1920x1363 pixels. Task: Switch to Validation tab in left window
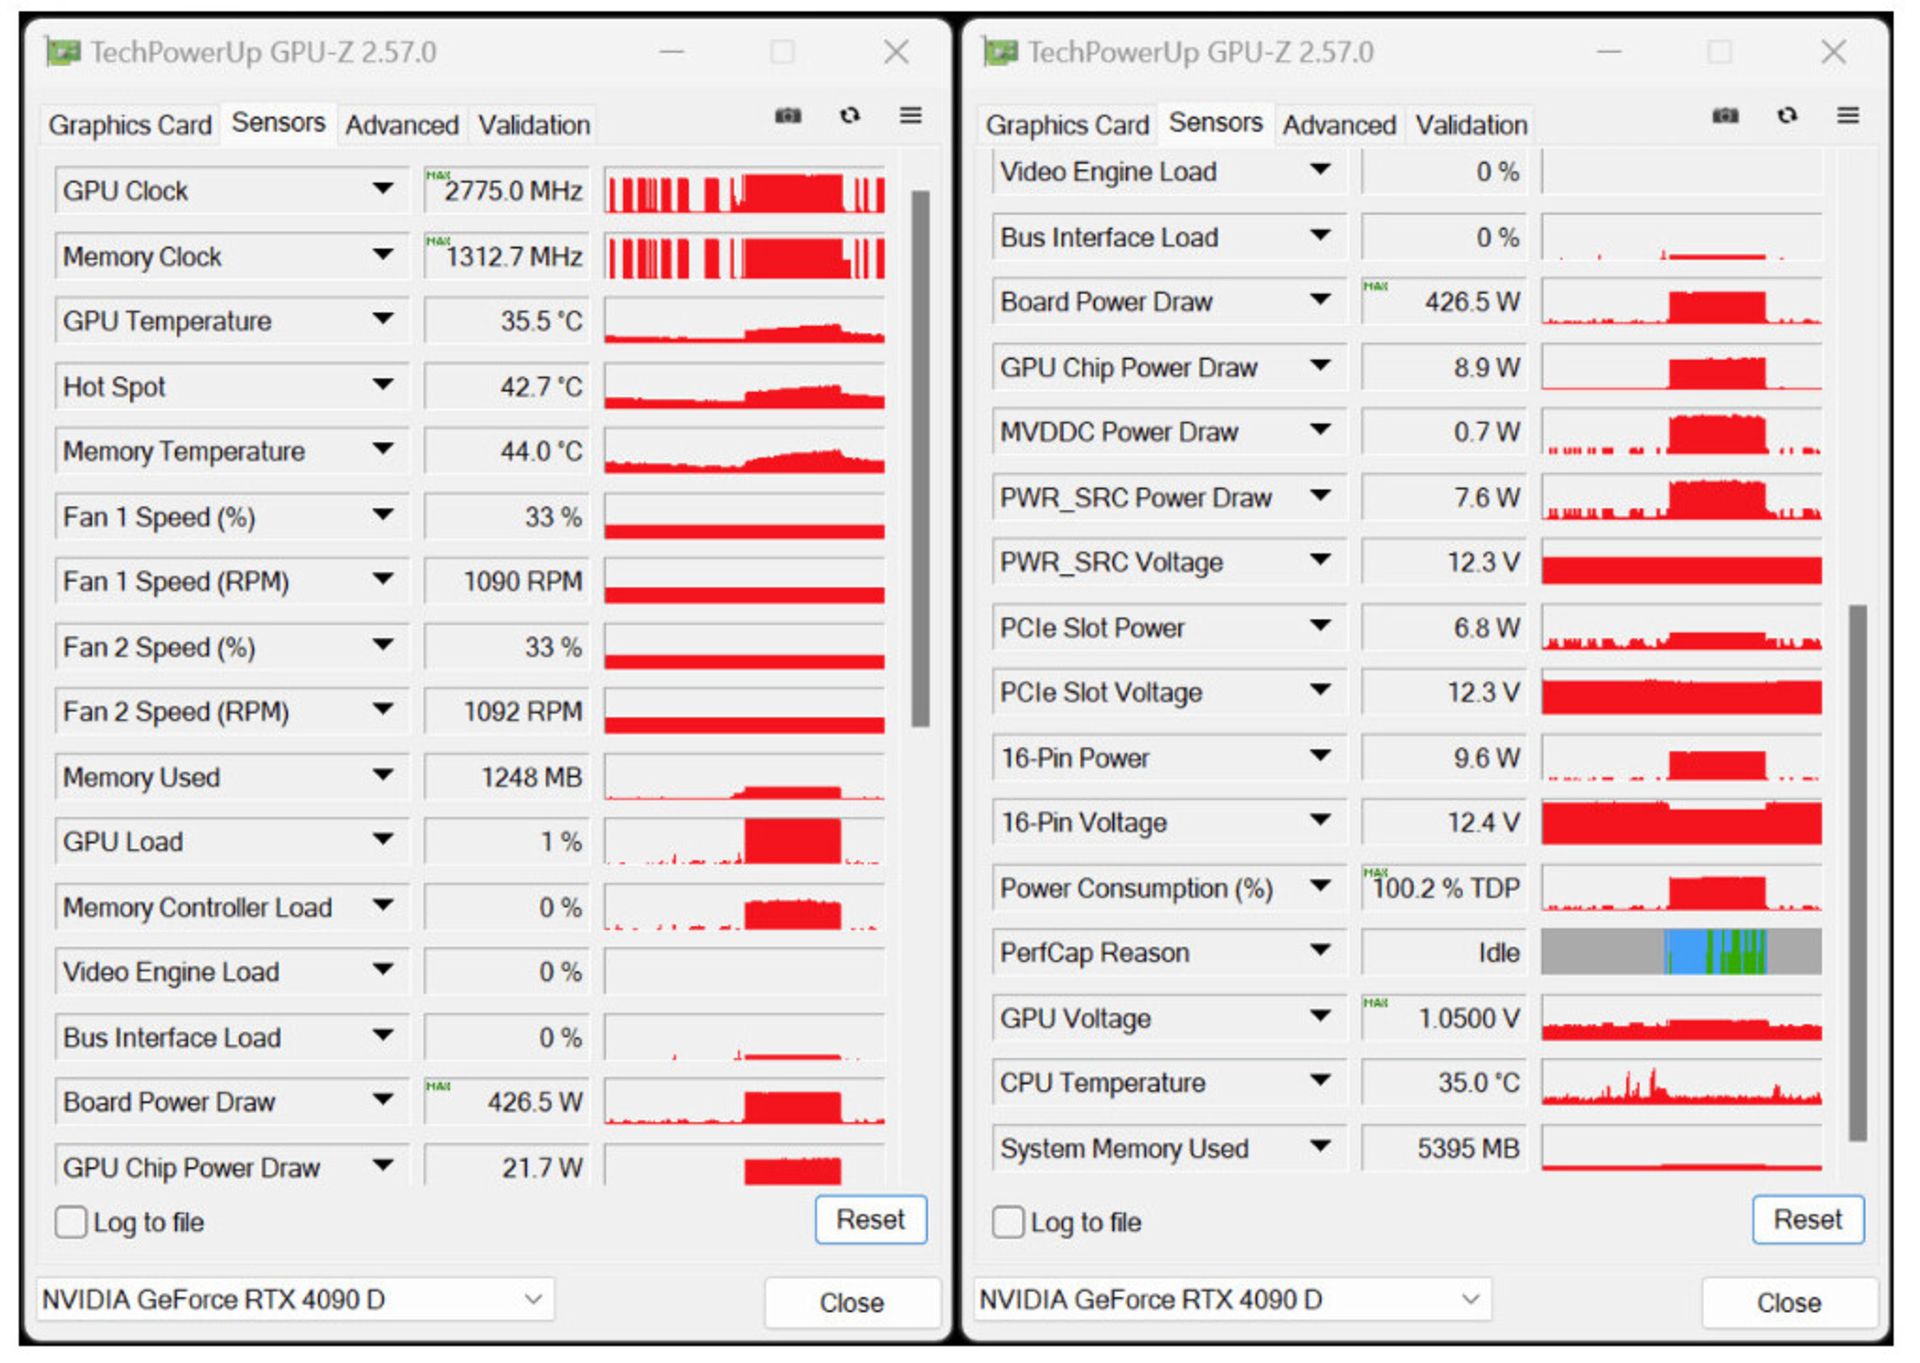point(534,125)
